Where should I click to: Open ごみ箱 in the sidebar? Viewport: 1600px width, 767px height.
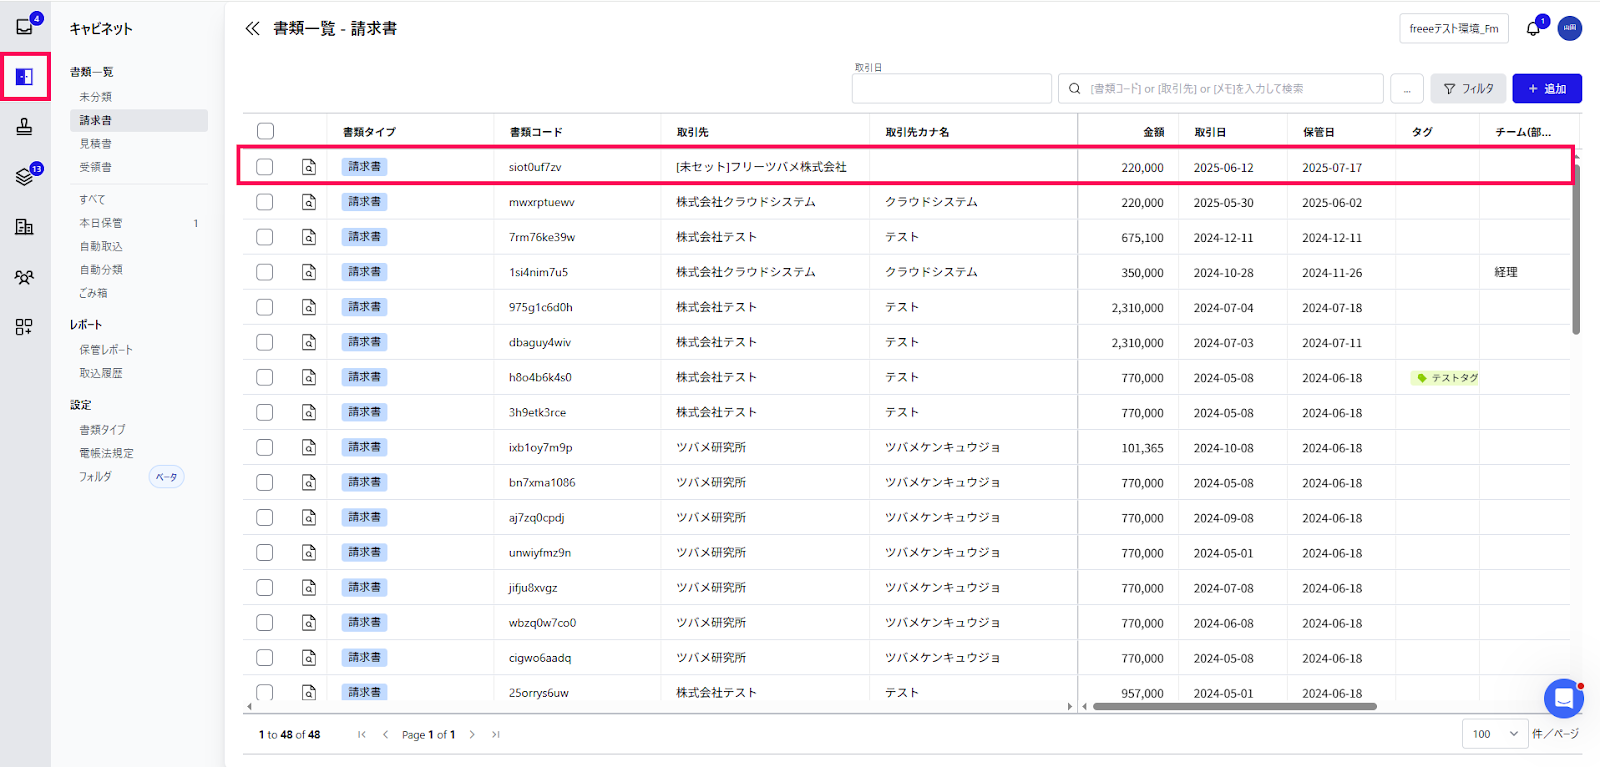tap(93, 293)
